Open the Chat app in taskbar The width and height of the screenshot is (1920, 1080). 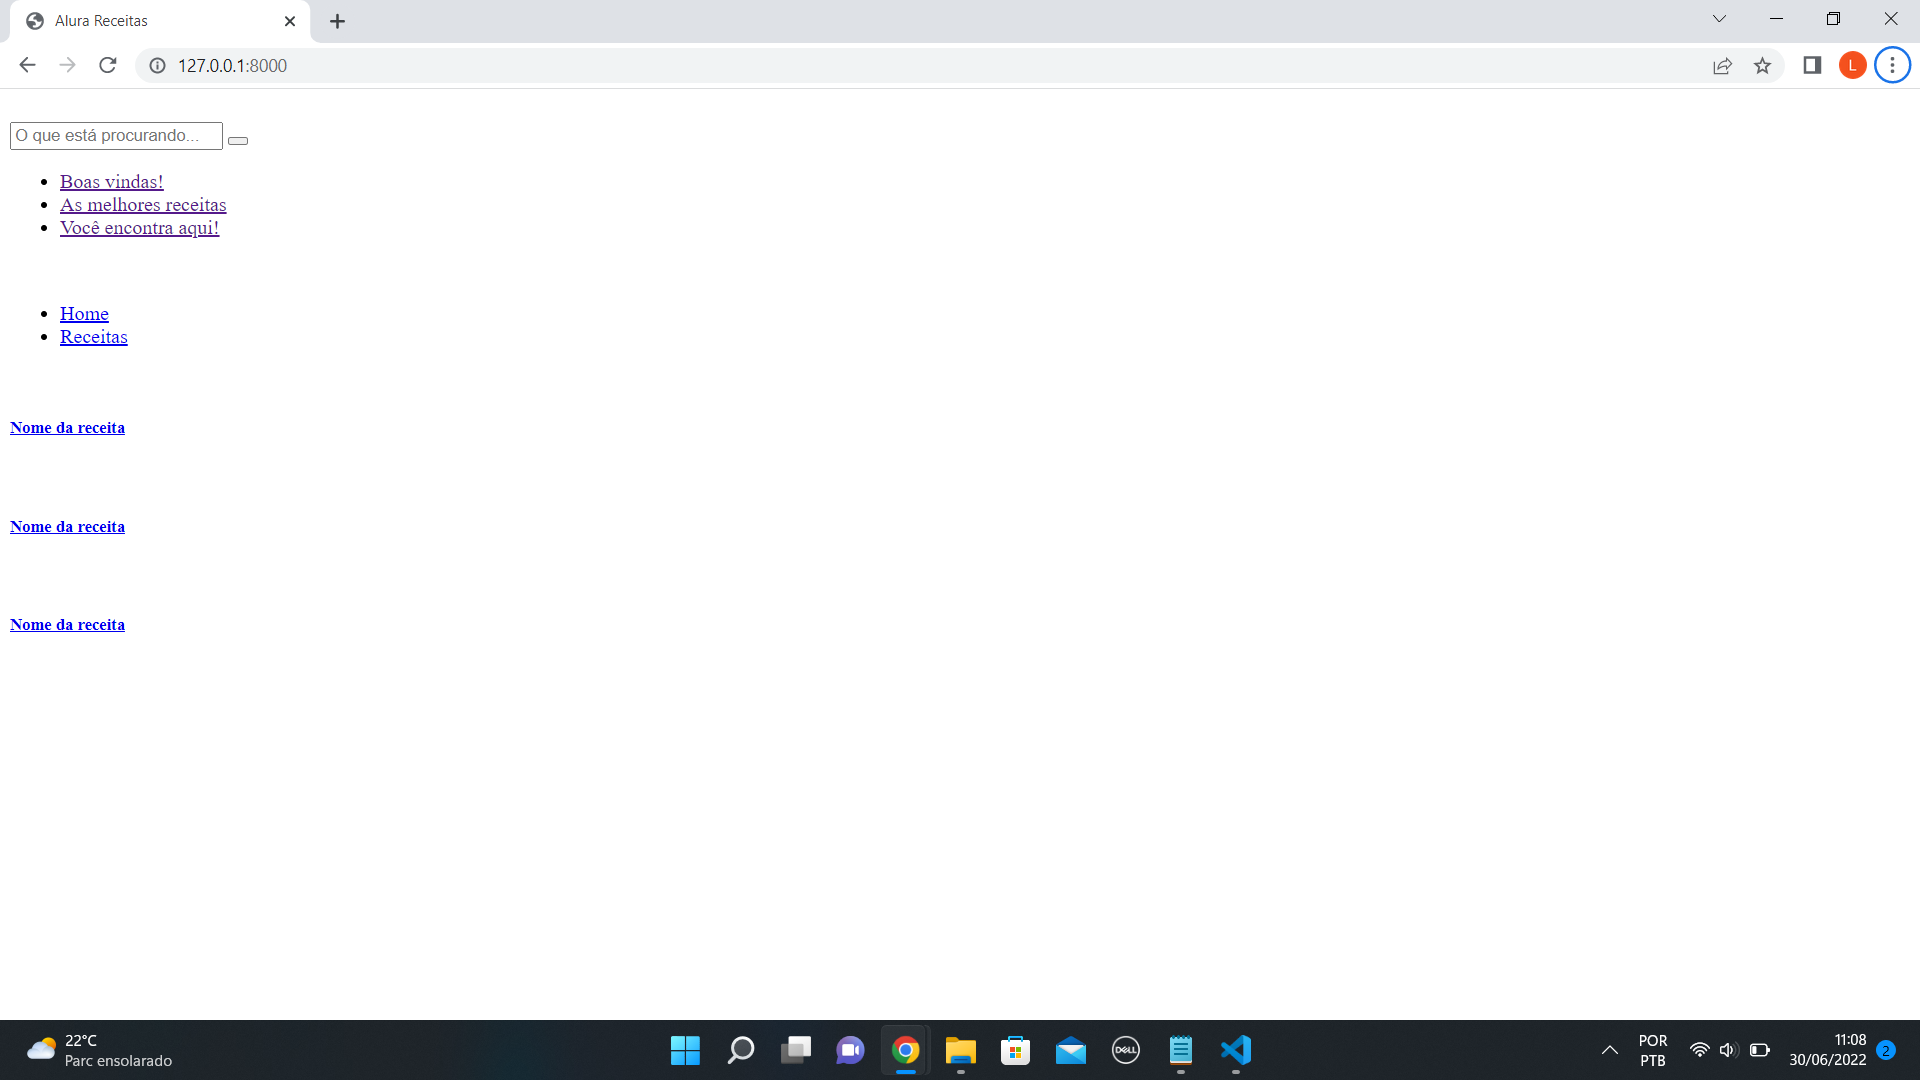tap(851, 1050)
